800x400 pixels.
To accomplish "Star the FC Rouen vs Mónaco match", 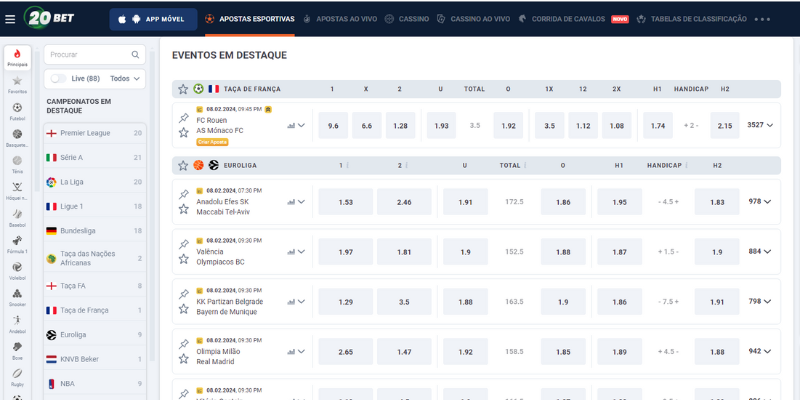I will pyautogui.click(x=184, y=133).
